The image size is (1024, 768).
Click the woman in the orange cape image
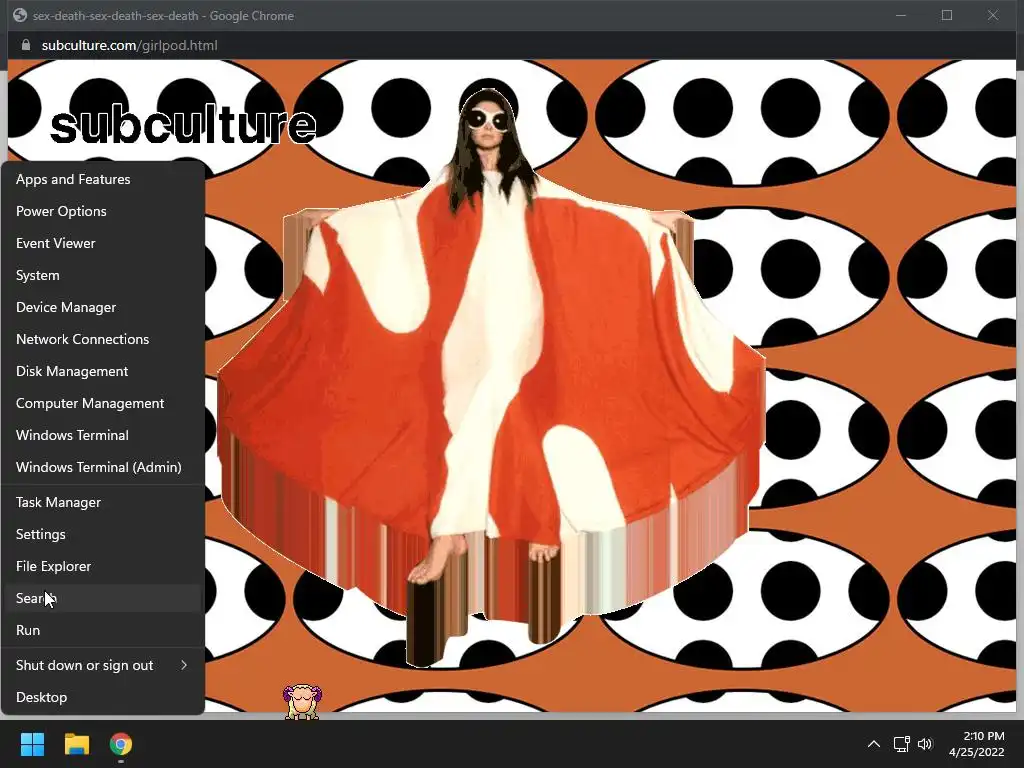pyautogui.click(x=490, y=379)
